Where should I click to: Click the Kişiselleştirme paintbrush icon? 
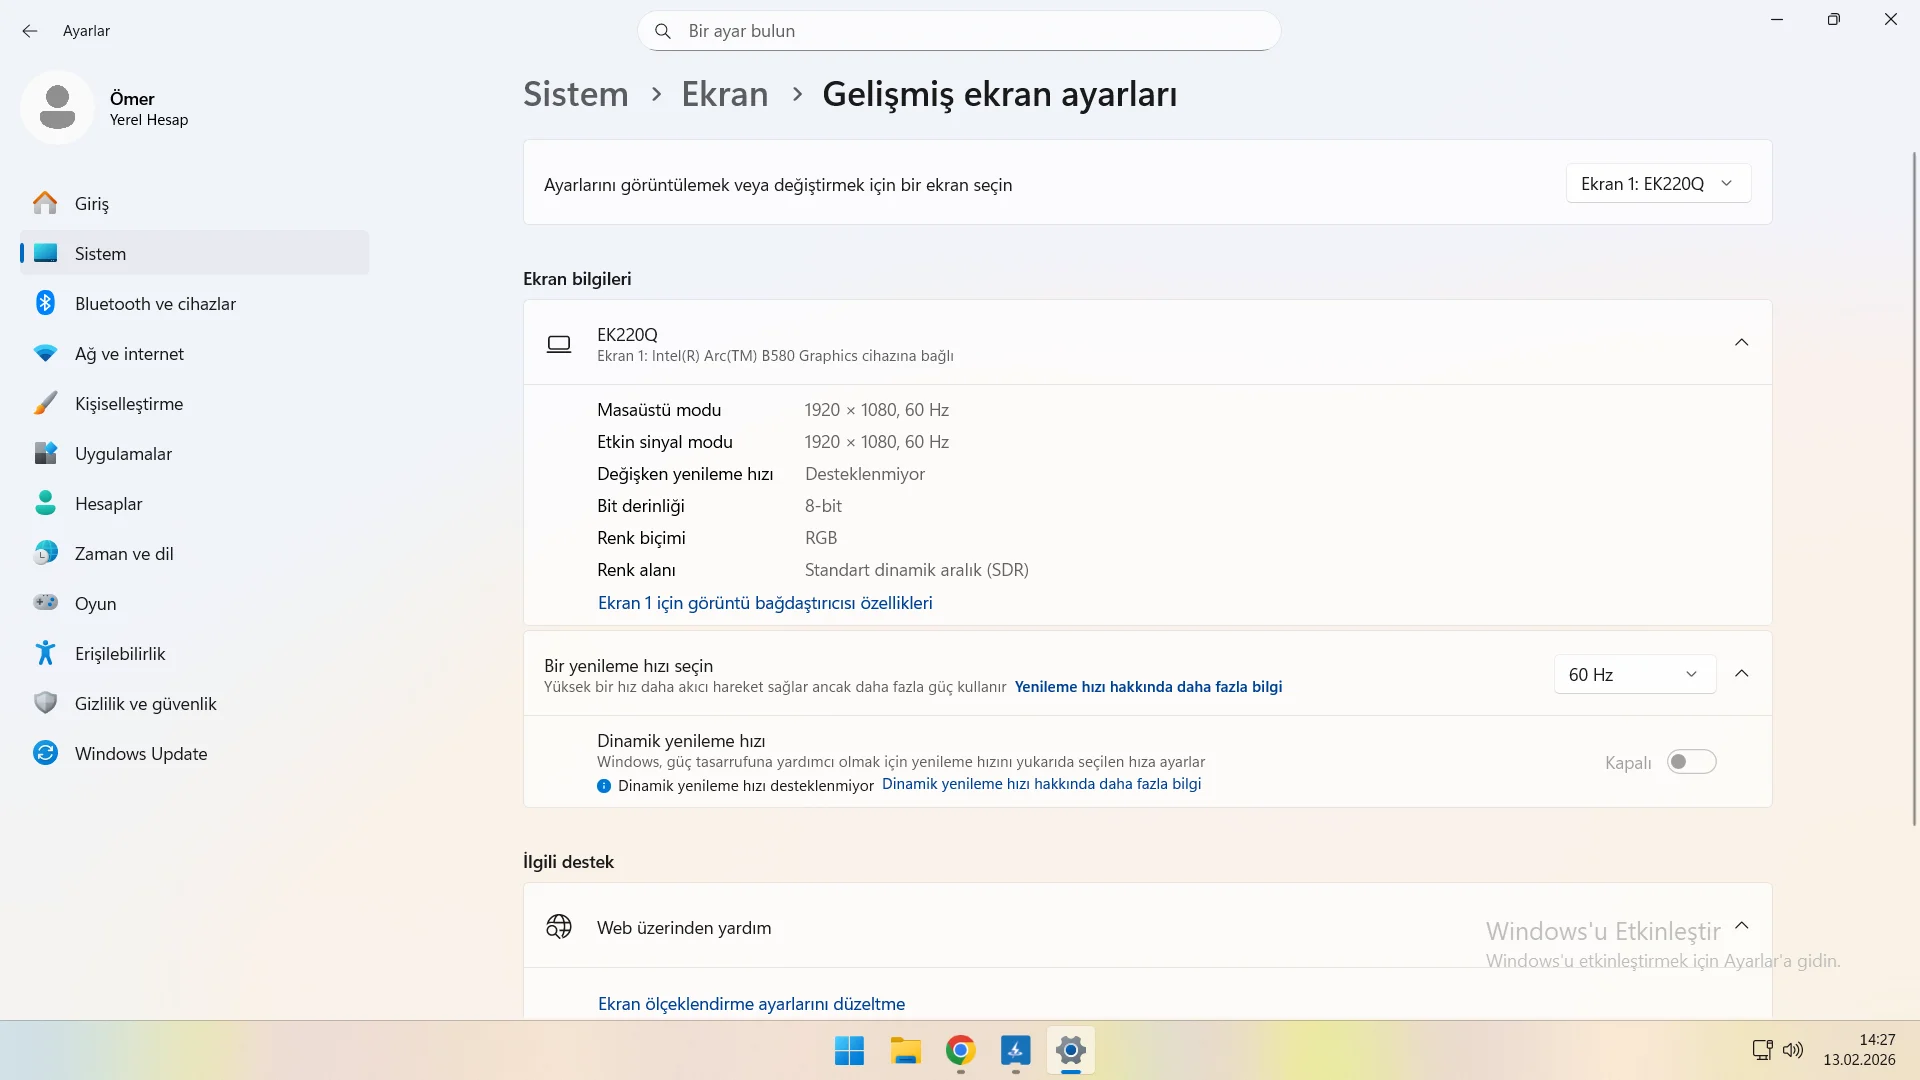pyautogui.click(x=45, y=403)
